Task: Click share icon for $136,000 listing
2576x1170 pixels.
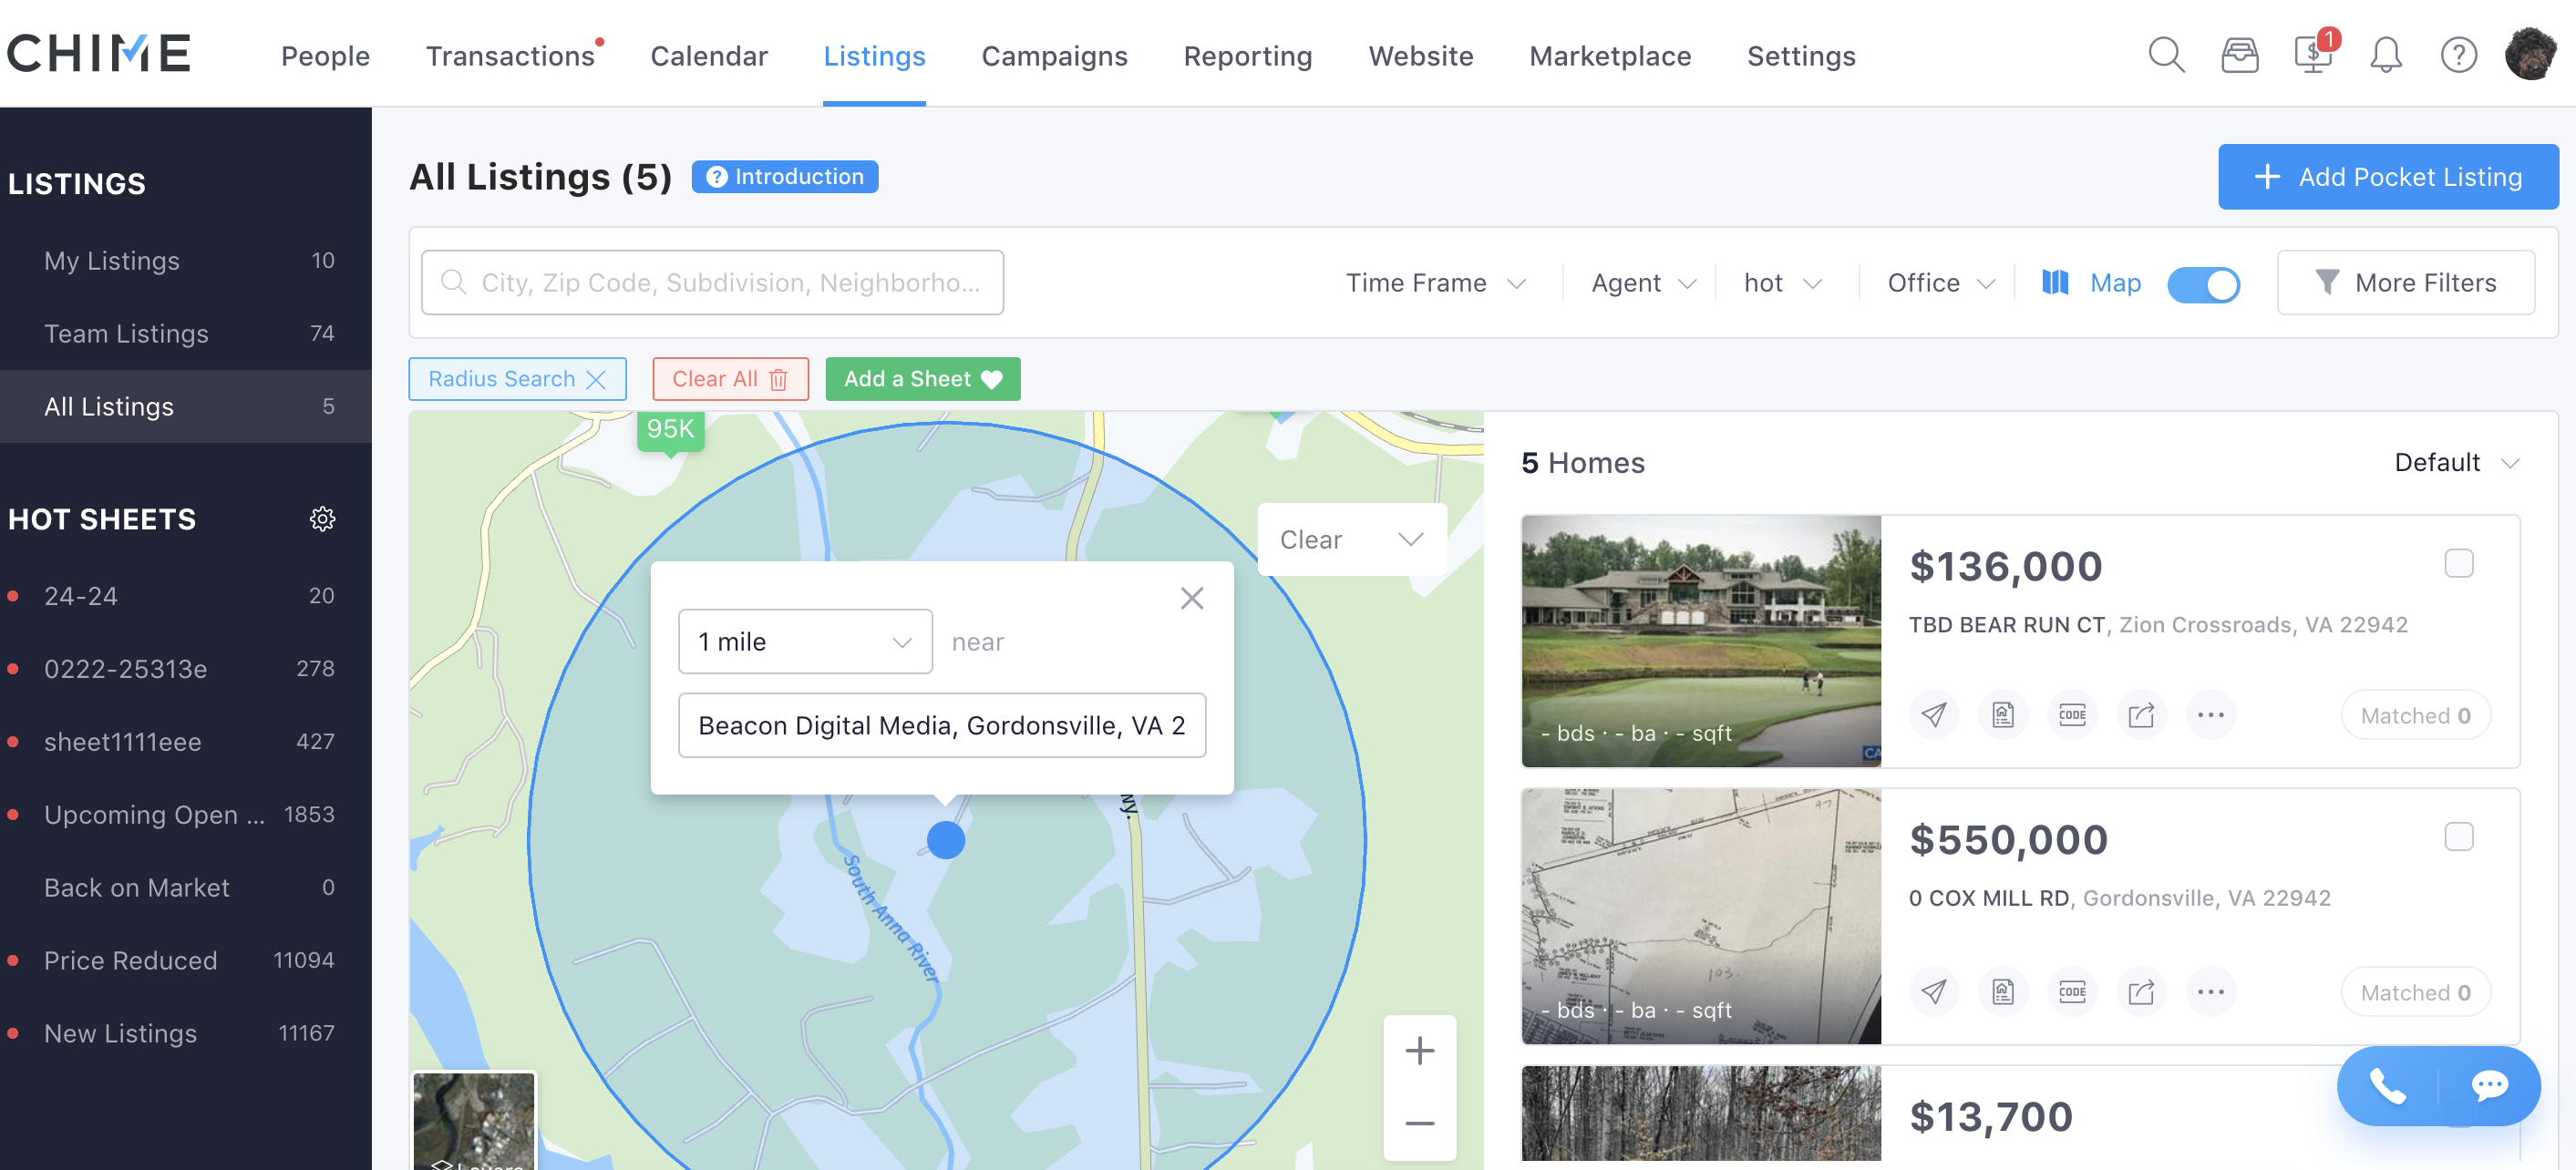Action: (x=2141, y=715)
